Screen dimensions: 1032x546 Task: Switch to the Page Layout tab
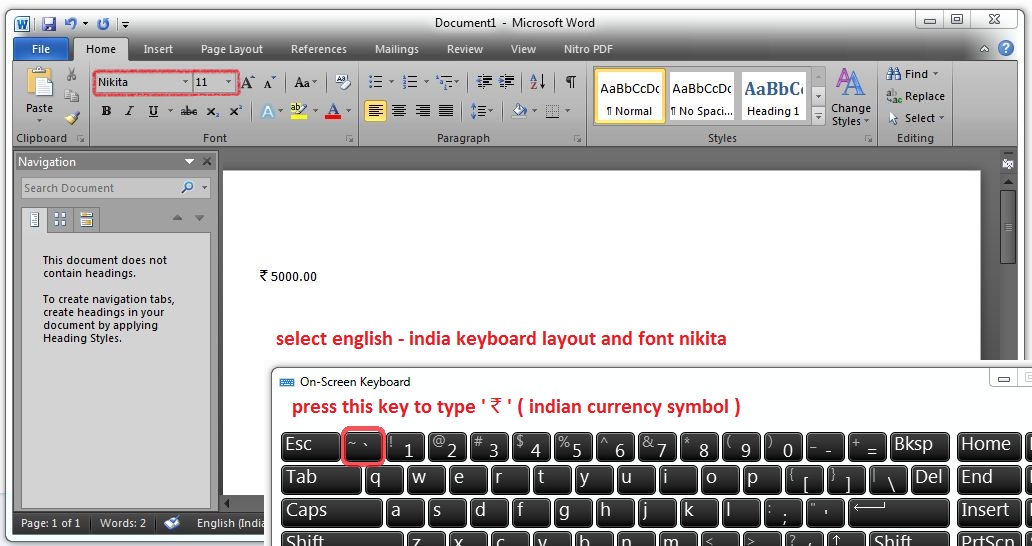[x=231, y=49]
